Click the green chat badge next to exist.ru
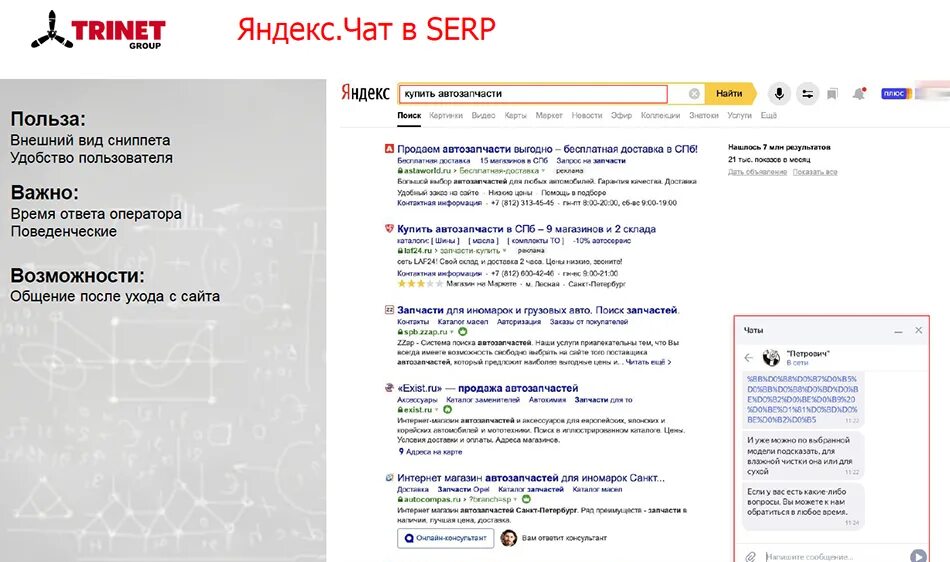Screen dimensions: 950x562 point(448,409)
